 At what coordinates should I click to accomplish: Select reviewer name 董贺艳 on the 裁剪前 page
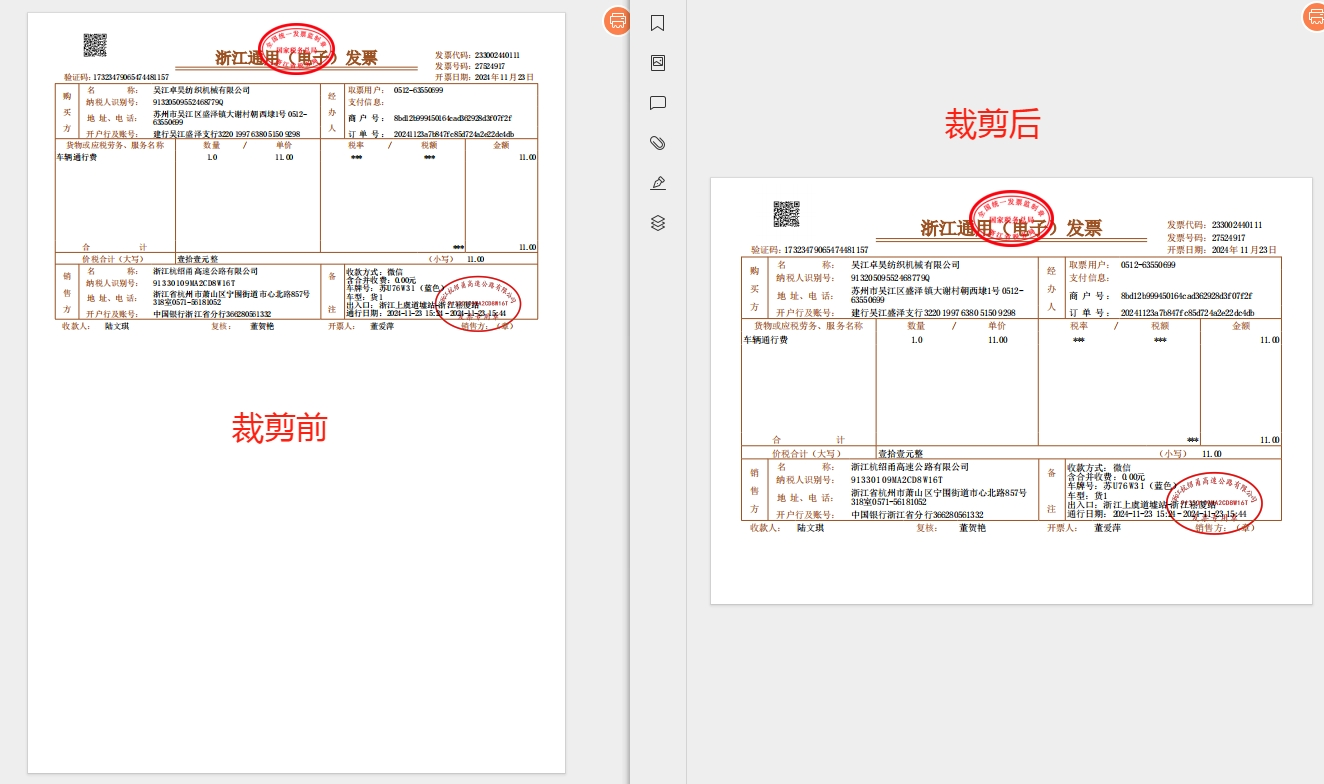pyautogui.click(x=262, y=326)
